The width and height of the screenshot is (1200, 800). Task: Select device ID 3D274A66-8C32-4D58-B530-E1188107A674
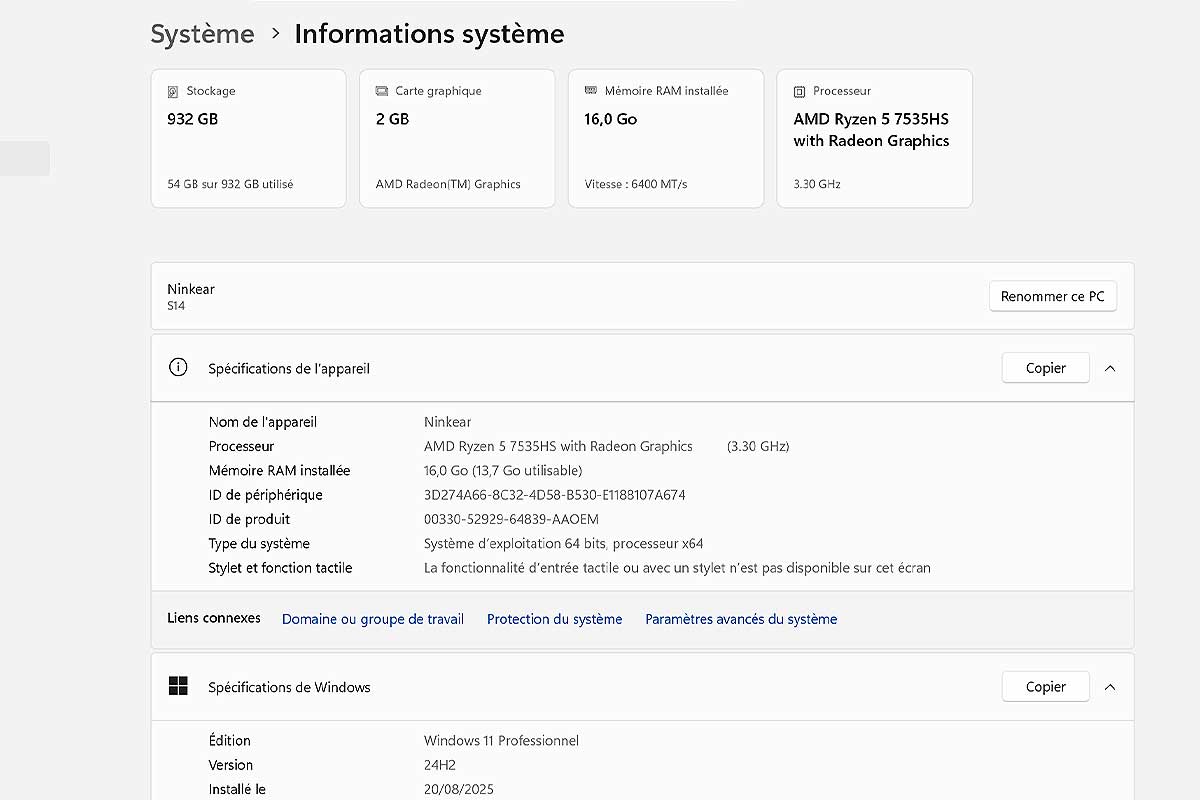pyautogui.click(x=555, y=495)
